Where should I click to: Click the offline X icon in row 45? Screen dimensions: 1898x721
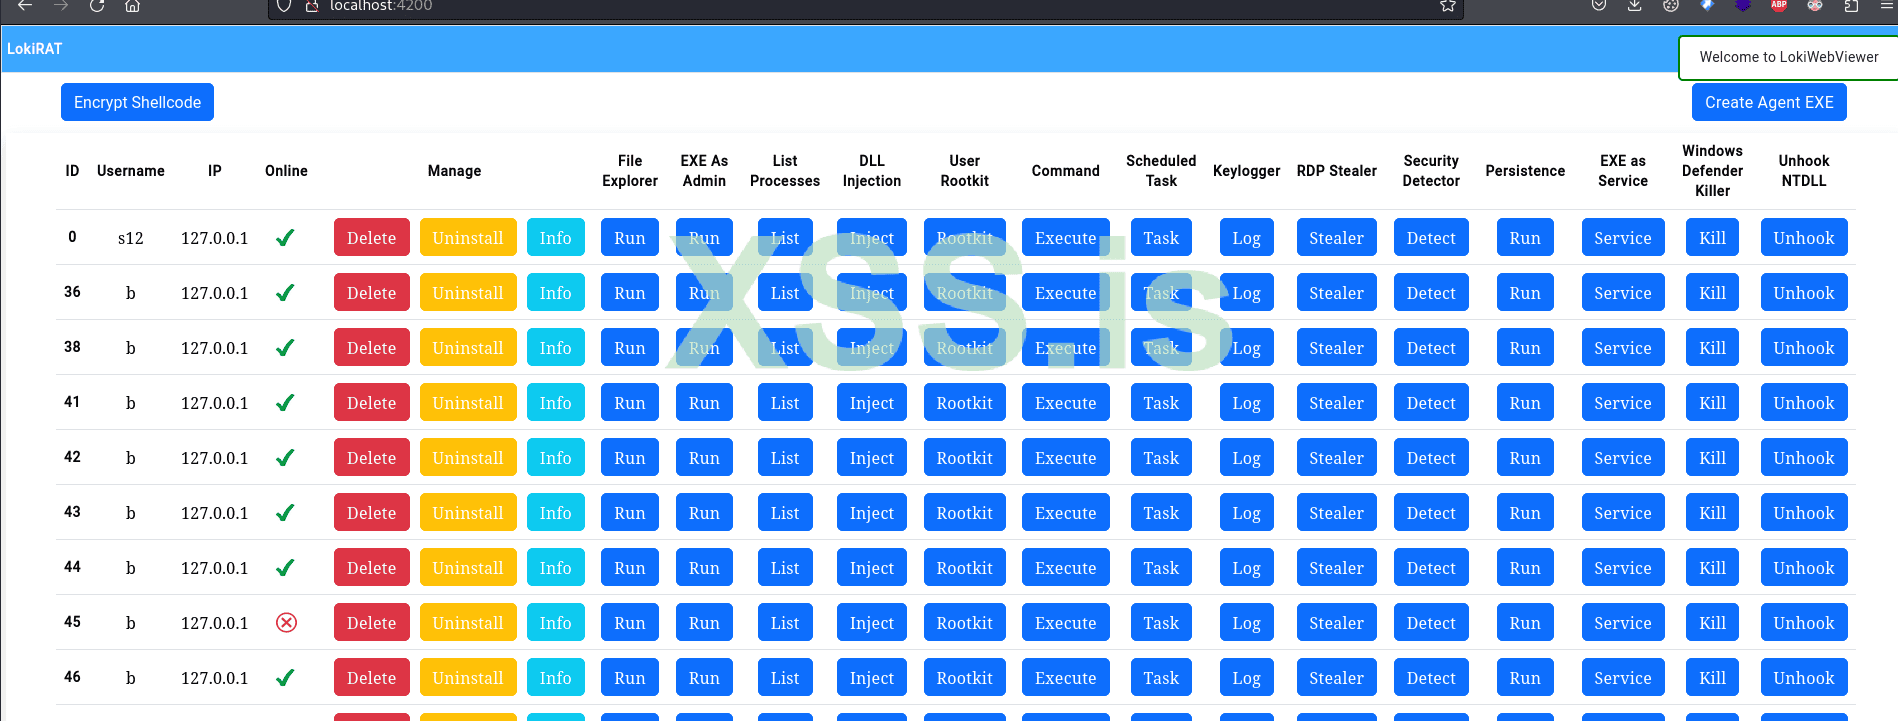pos(286,623)
